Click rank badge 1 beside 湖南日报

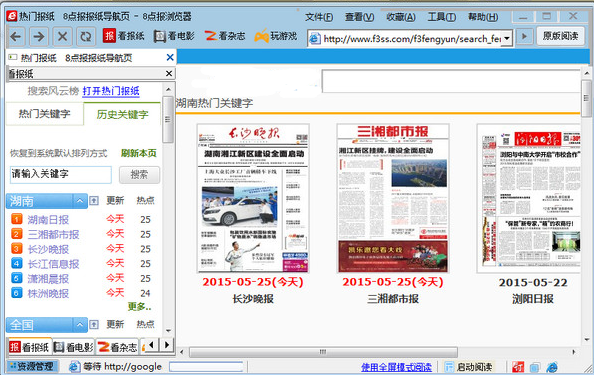point(17,219)
